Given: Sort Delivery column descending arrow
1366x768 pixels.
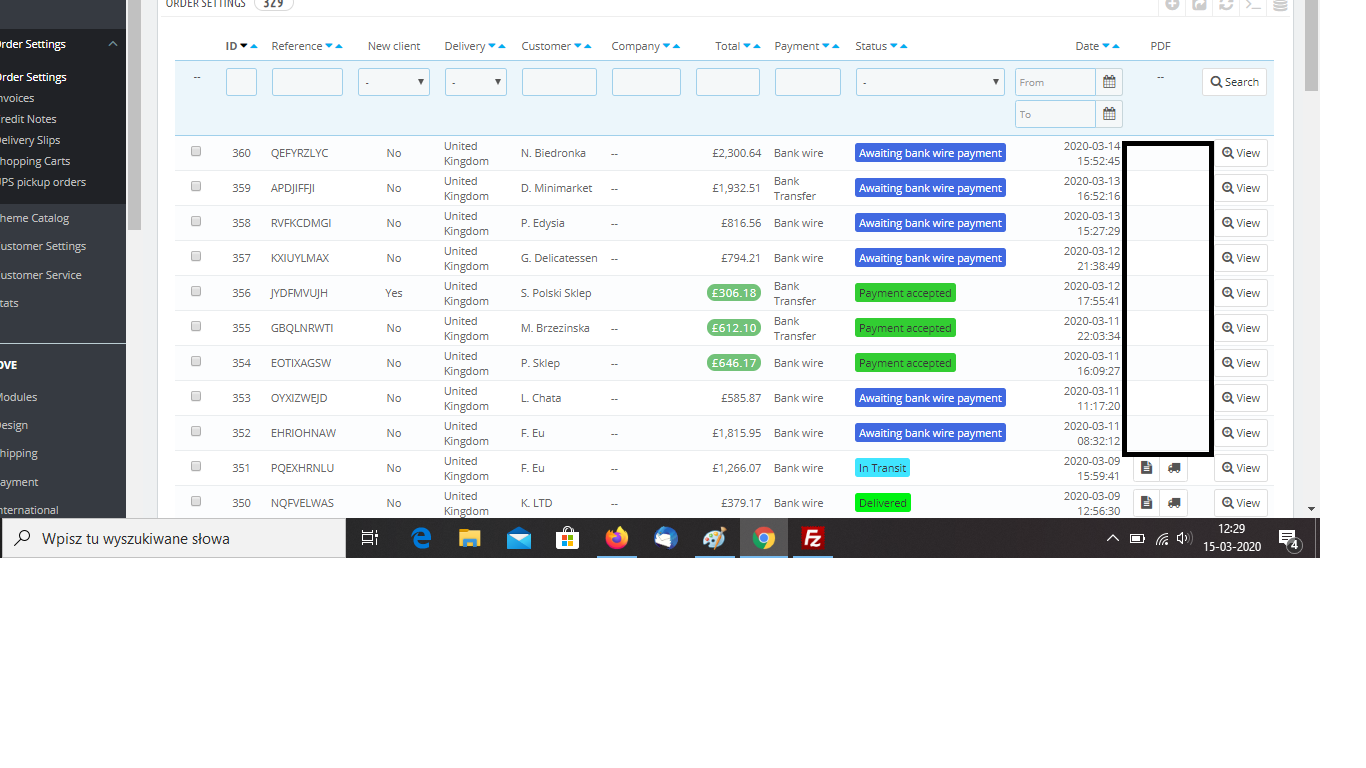Looking at the screenshot, I should 492,46.
